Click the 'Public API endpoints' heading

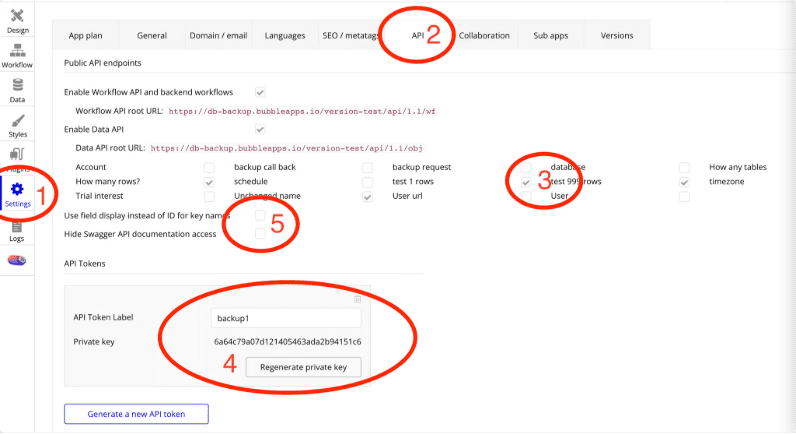click(x=103, y=63)
